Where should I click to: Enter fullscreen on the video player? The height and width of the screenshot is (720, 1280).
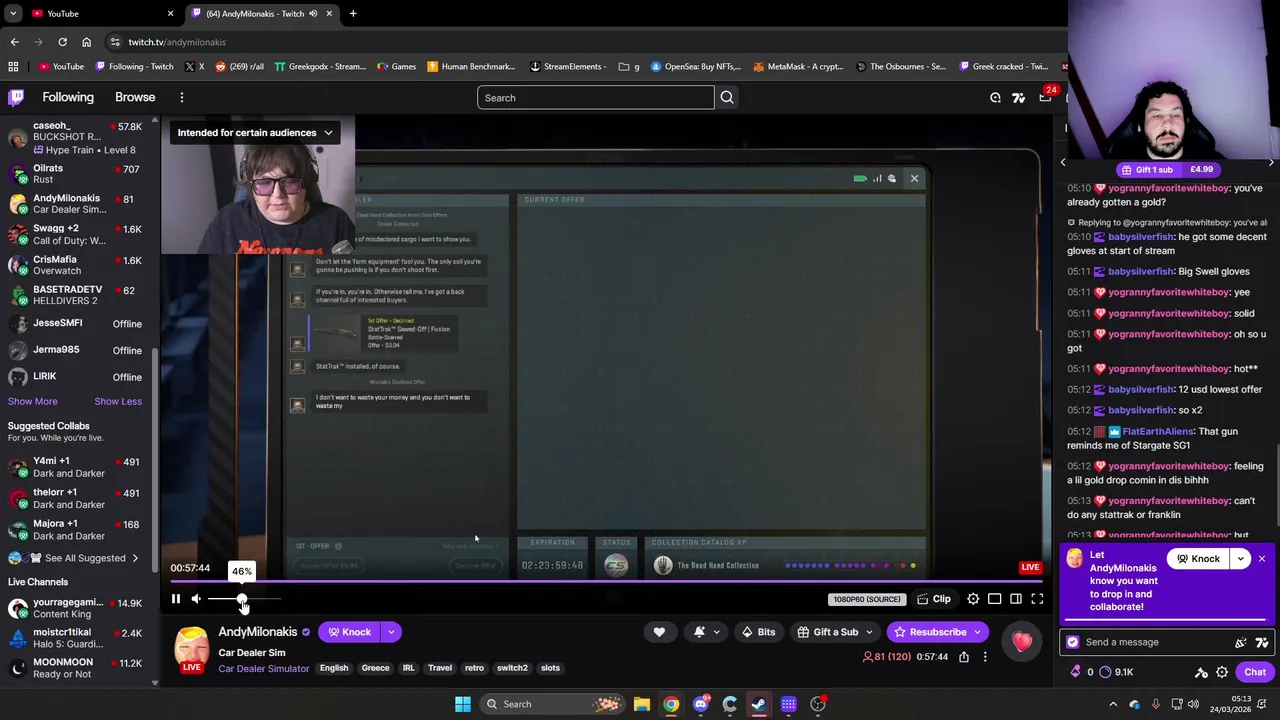tap(1037, 599)
